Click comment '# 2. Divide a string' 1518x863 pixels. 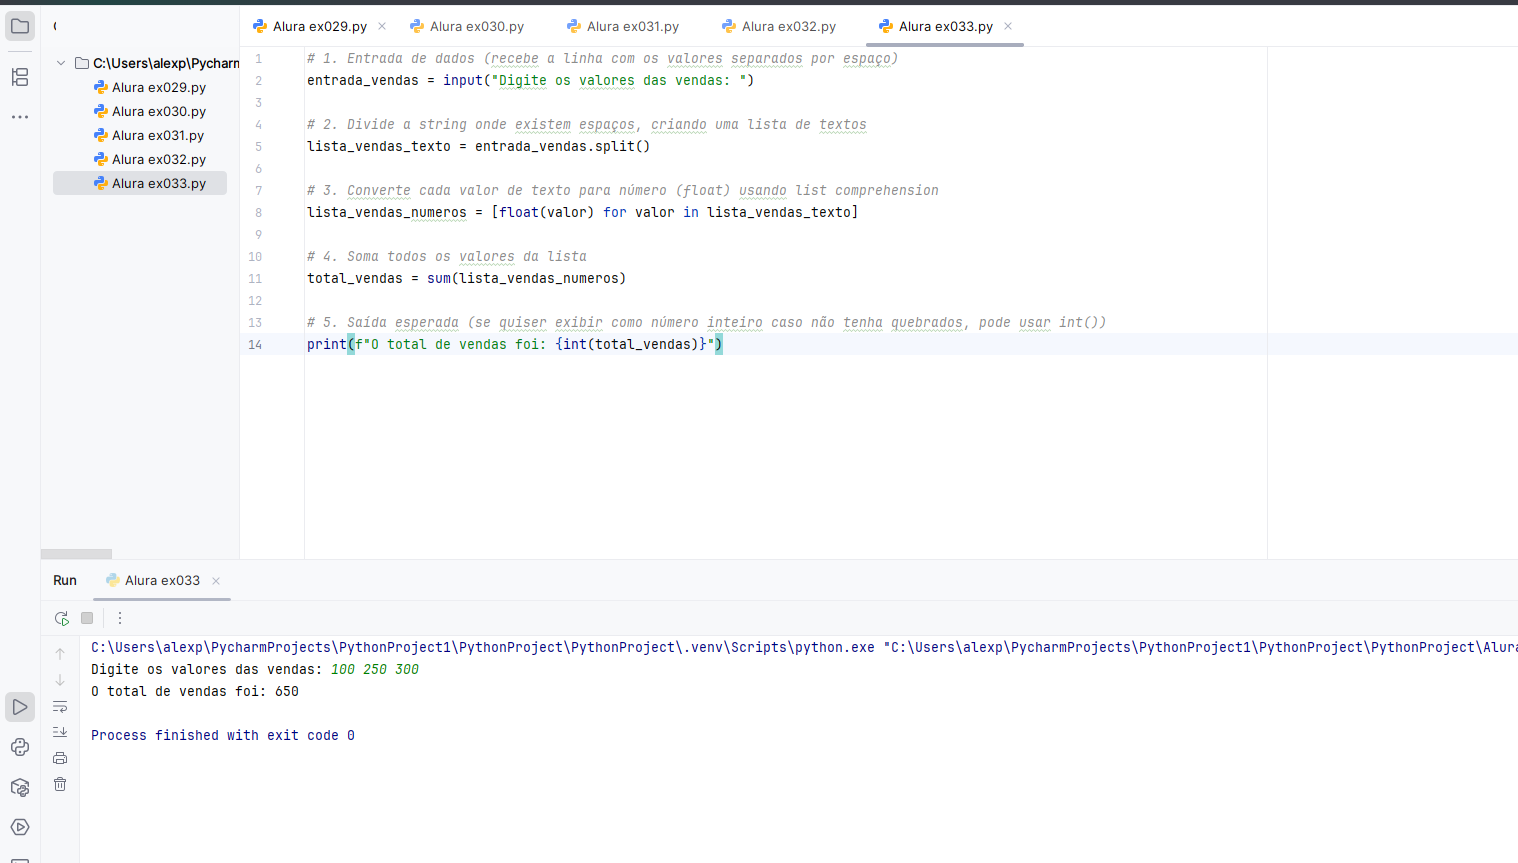pyautogui.click(x=586, y=124)
